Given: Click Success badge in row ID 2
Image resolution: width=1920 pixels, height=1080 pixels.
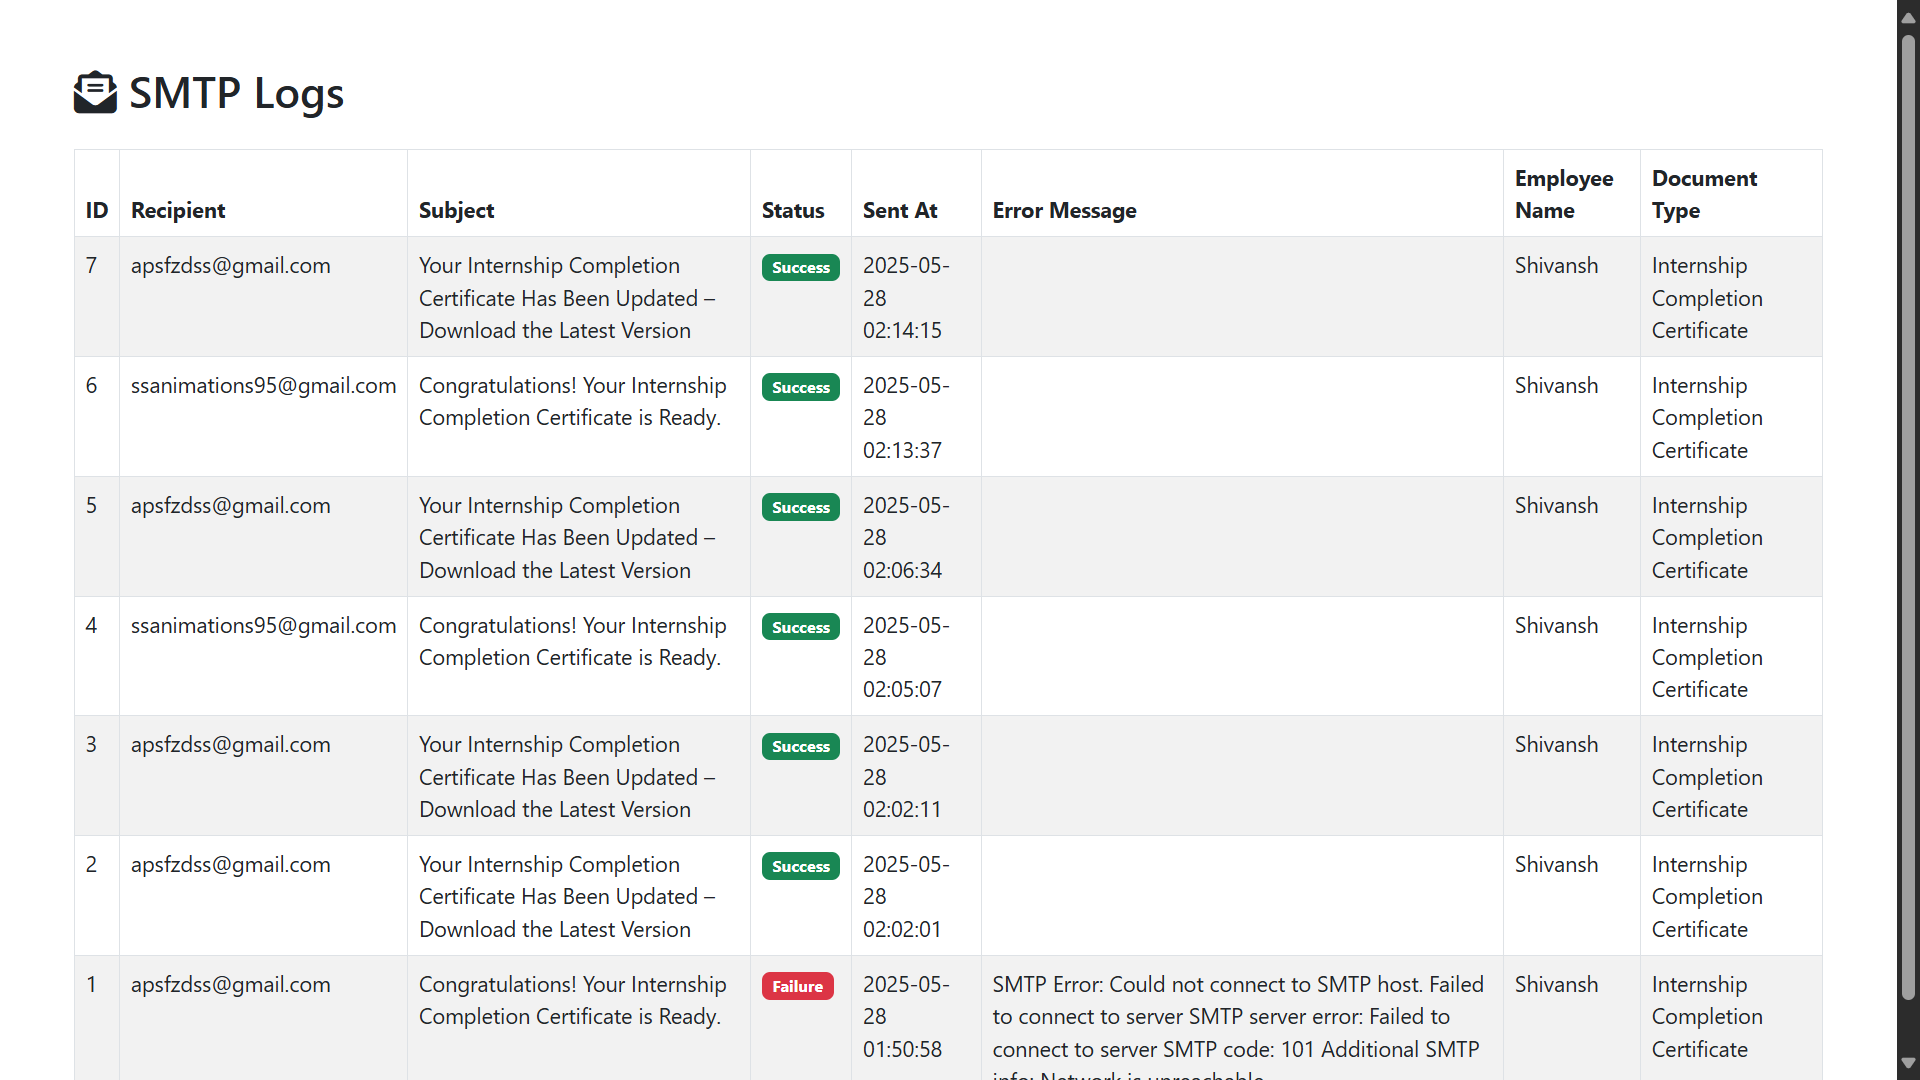Looking at the screenshot, I should (800, 866).
